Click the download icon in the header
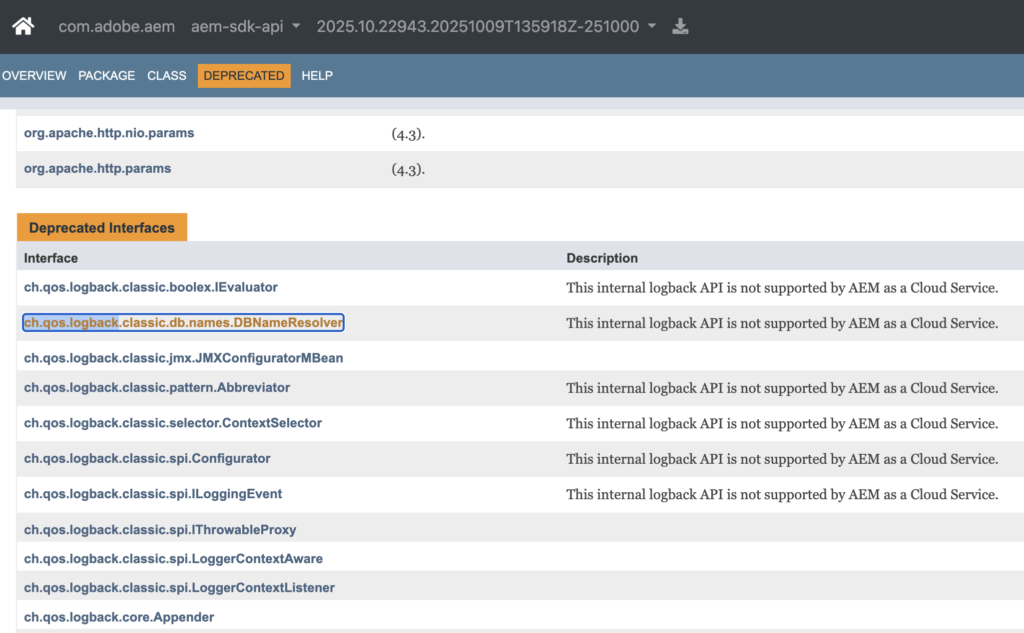Screen dimensions: 1024x633 (680, 26)
